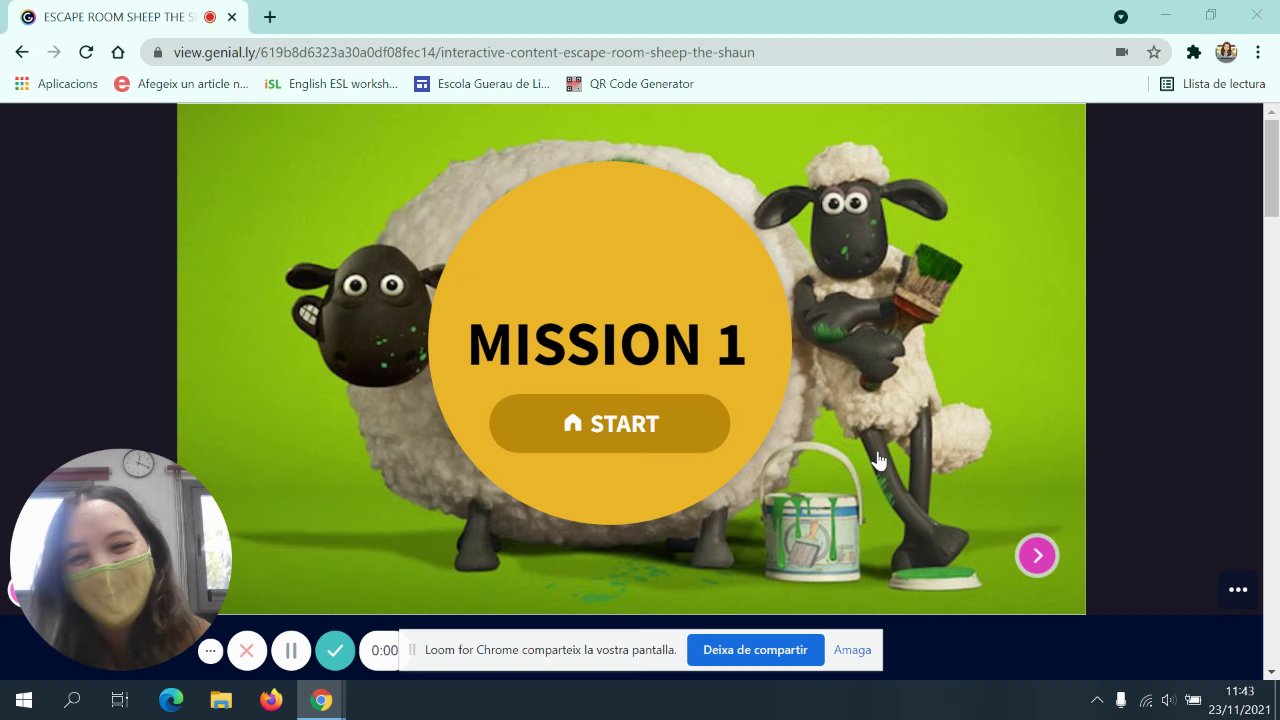
Task: Switch to Chrome in taskbar
Action: click(x=321, y=700)
